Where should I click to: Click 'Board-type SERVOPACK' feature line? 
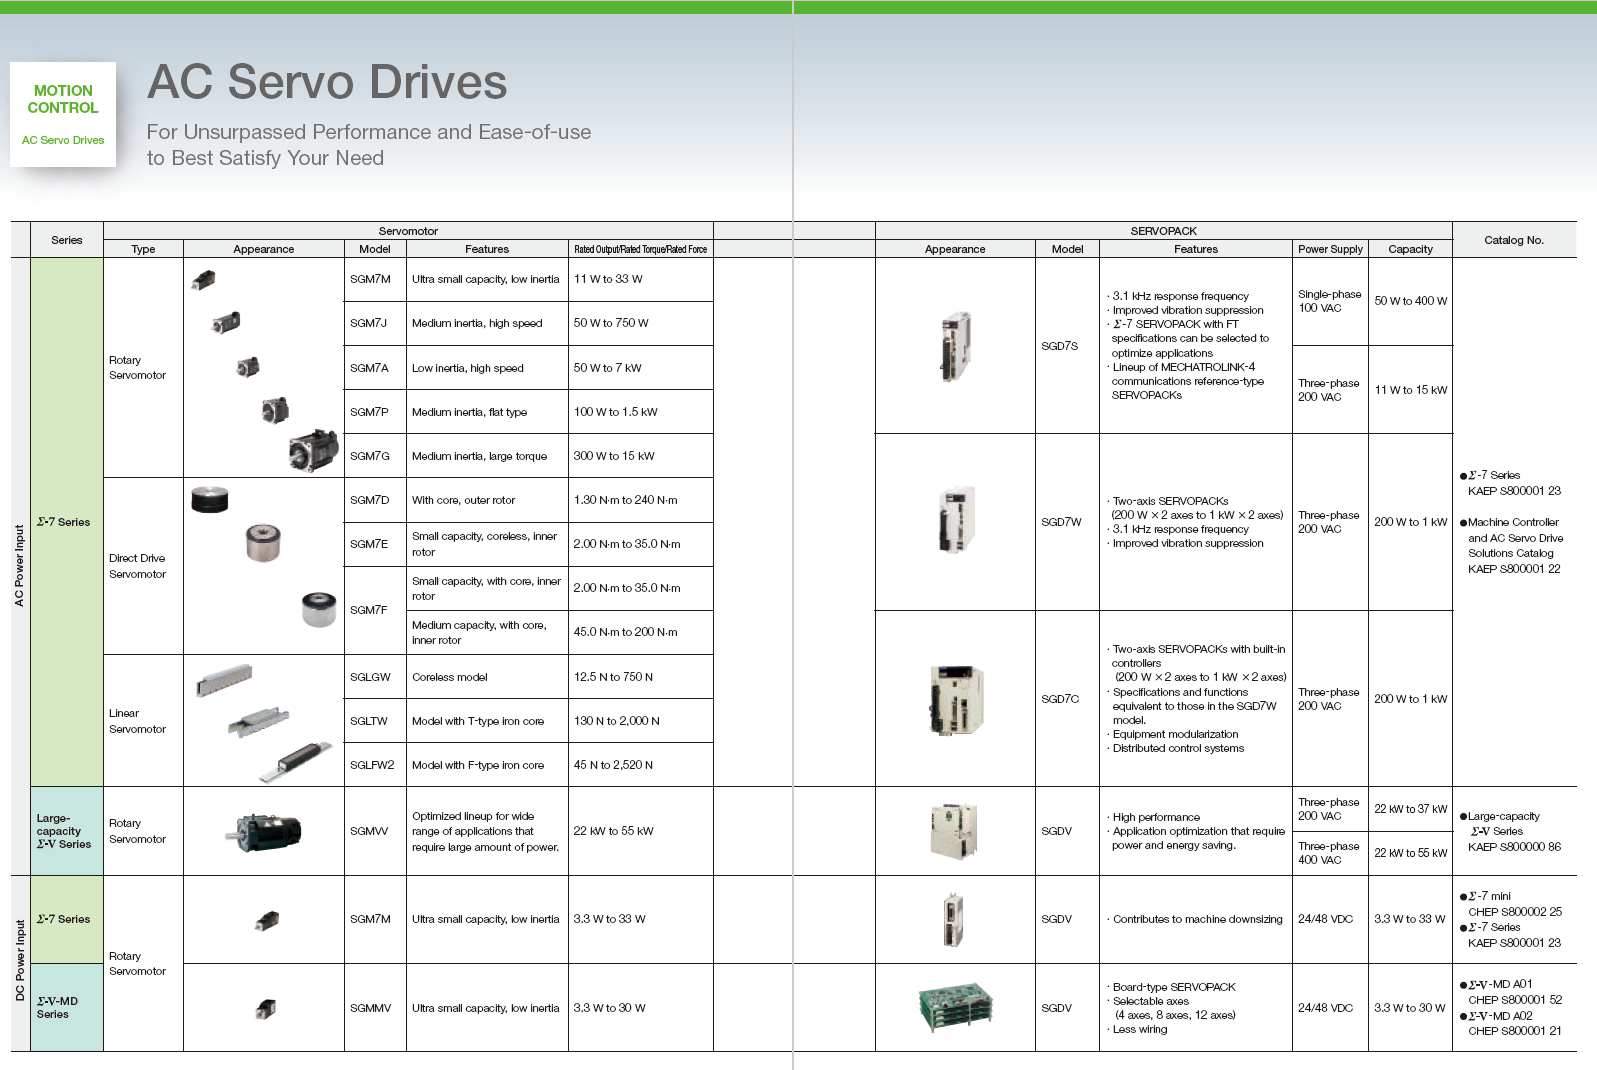1171,987
